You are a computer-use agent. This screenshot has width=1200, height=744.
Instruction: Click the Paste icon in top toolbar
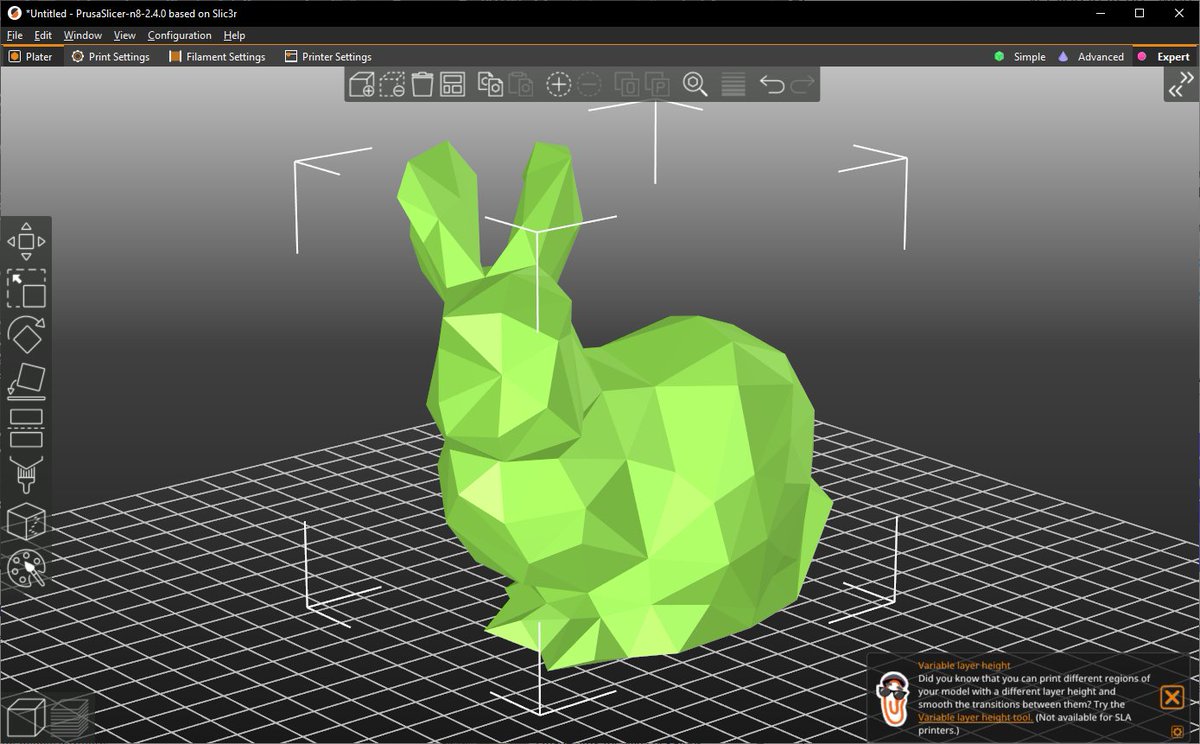point(520,85)
